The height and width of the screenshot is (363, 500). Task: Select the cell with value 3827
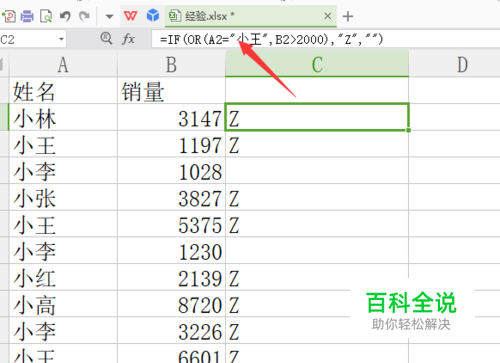[x=171, y=197]
